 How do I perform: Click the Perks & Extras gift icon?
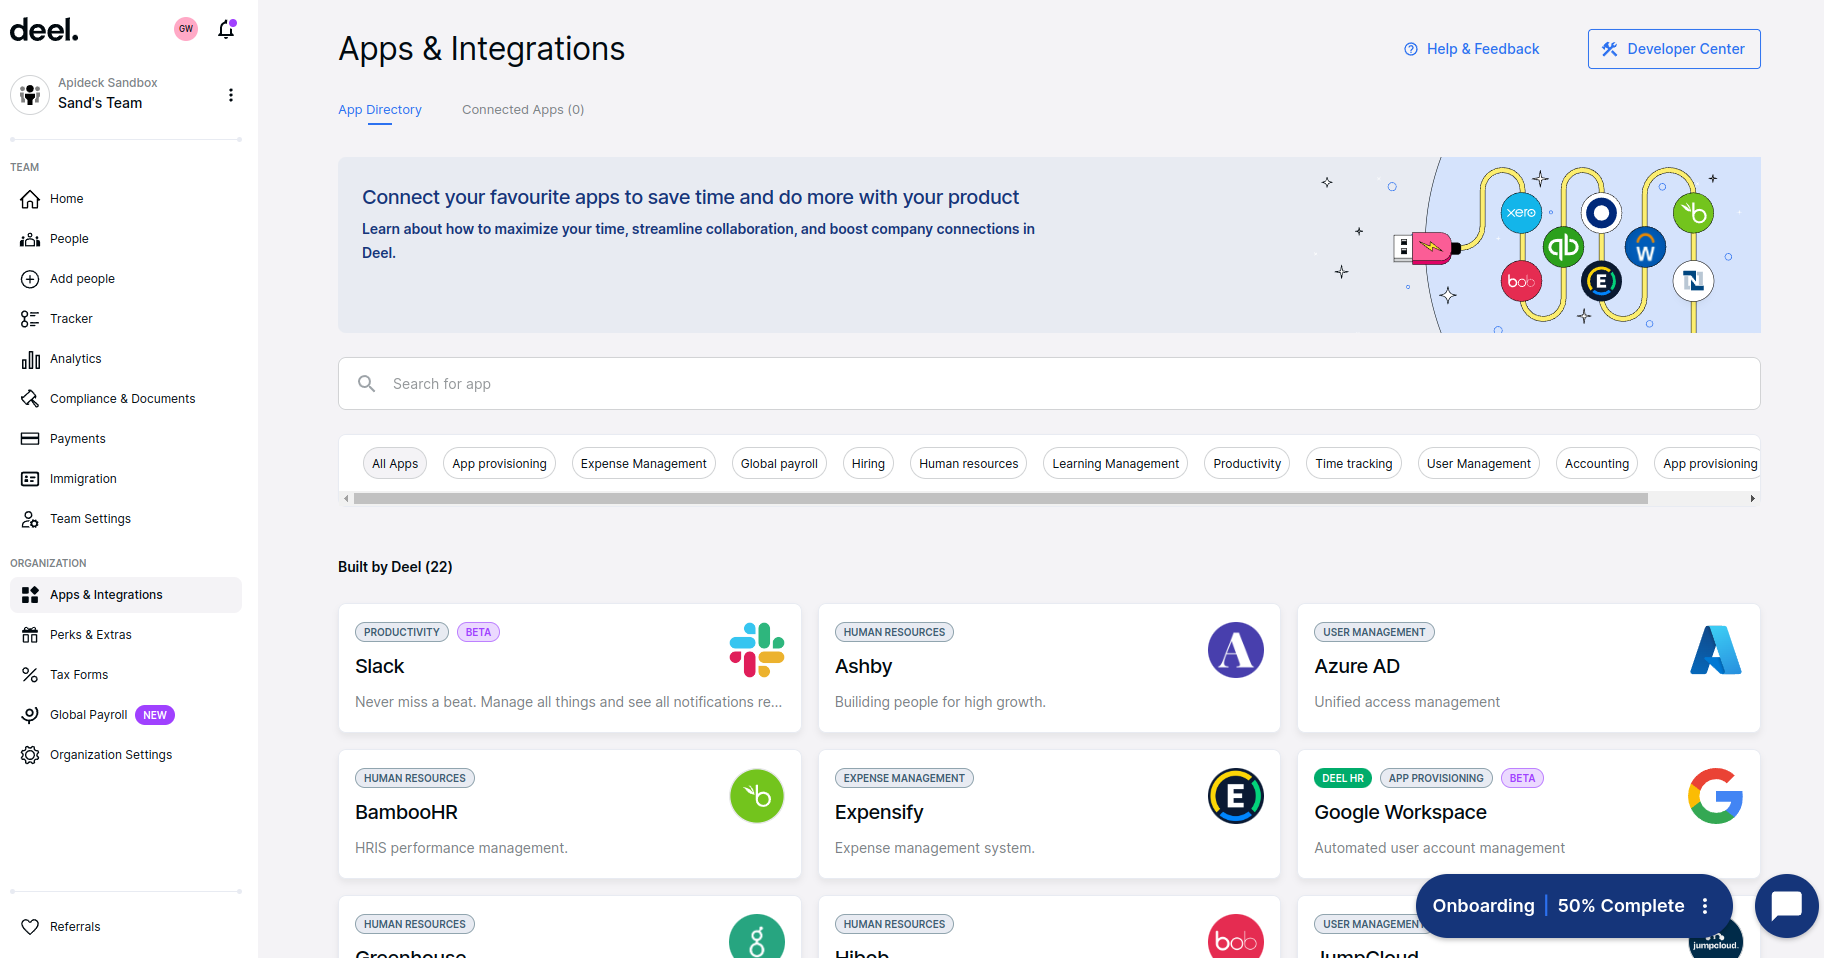(x=30, y=635)
